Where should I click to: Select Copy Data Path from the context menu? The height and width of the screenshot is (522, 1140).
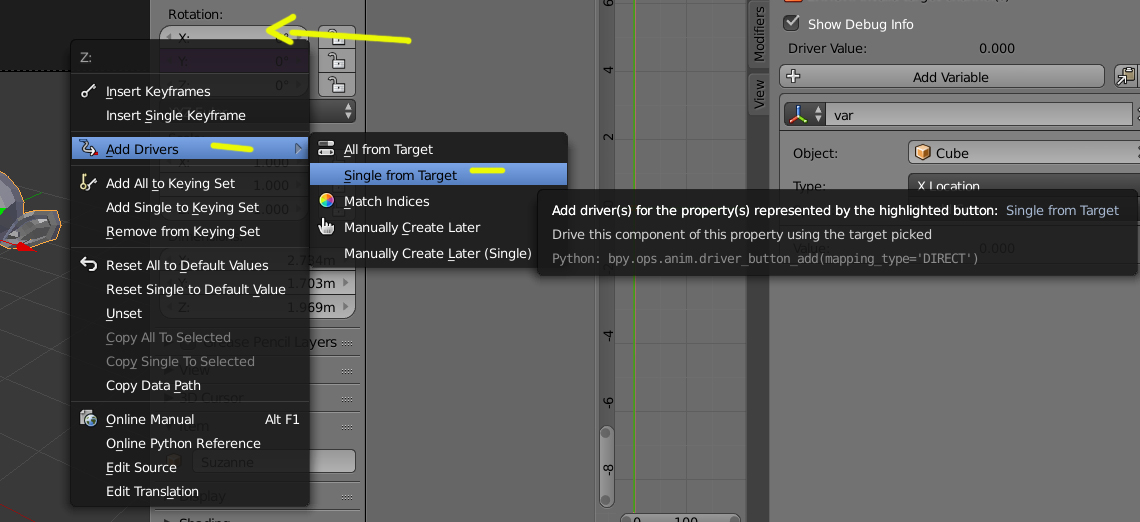[x=153, y=385]
